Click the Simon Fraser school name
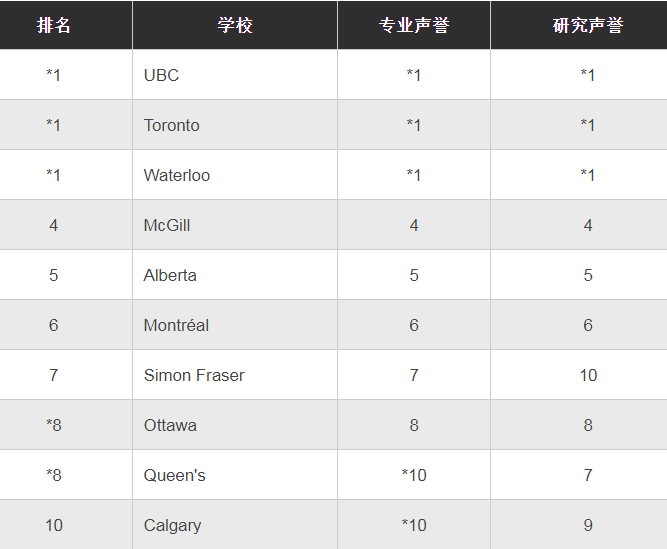 pyautogui.click(x=194, y=375)
